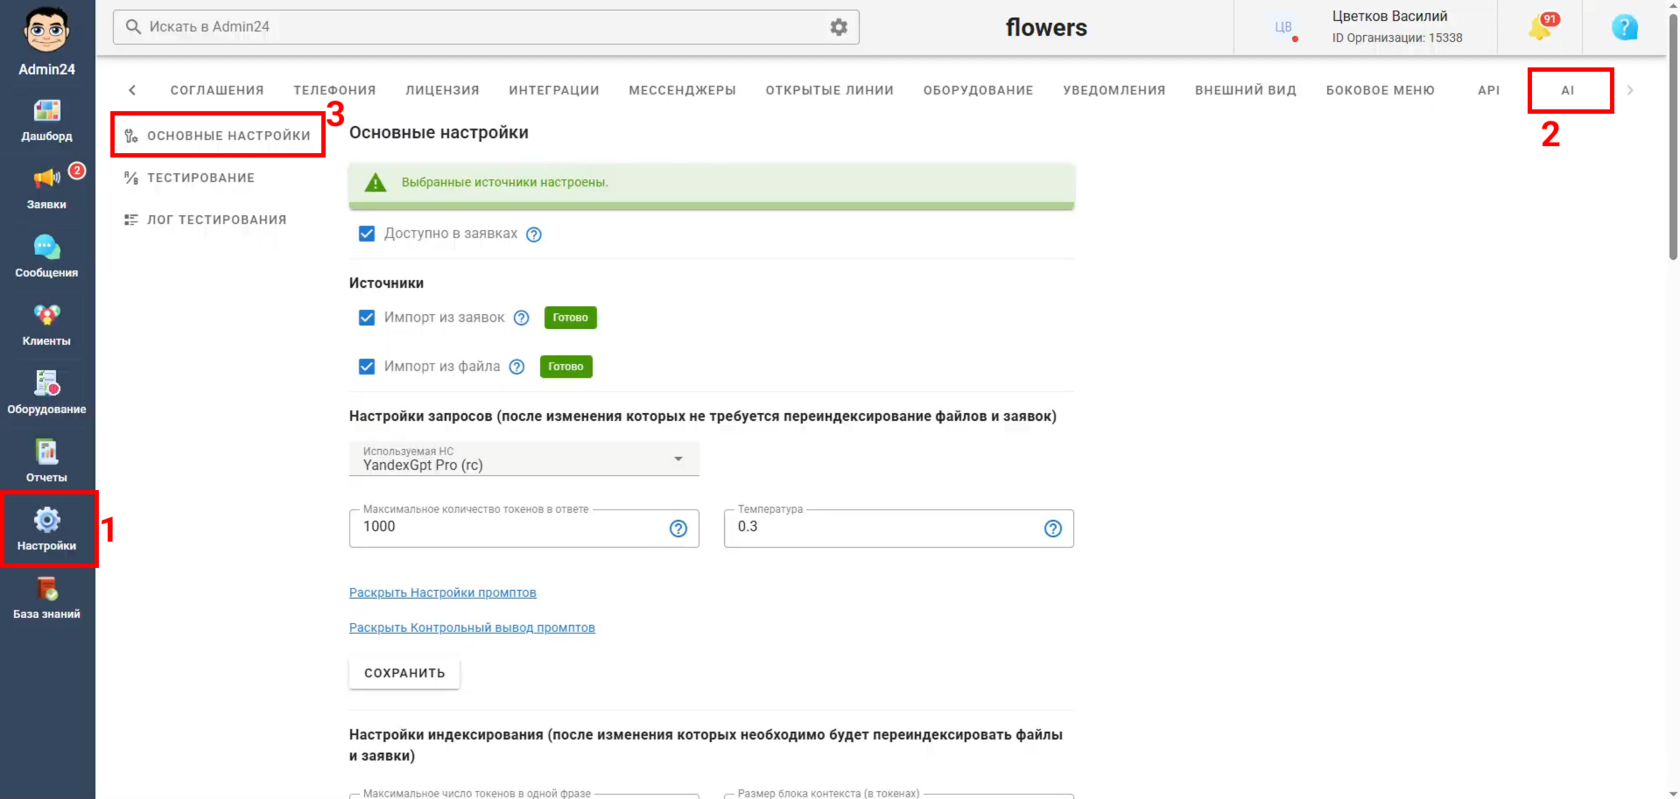The width and height of the screenshot is (1680, 799).
Task: Show help for Импорт из файла
Action: 517,367
